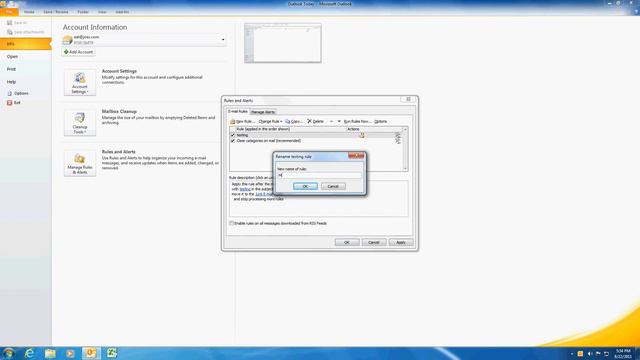Click the taskbar clock
The image size is (640, 360).
pos(623,353)
